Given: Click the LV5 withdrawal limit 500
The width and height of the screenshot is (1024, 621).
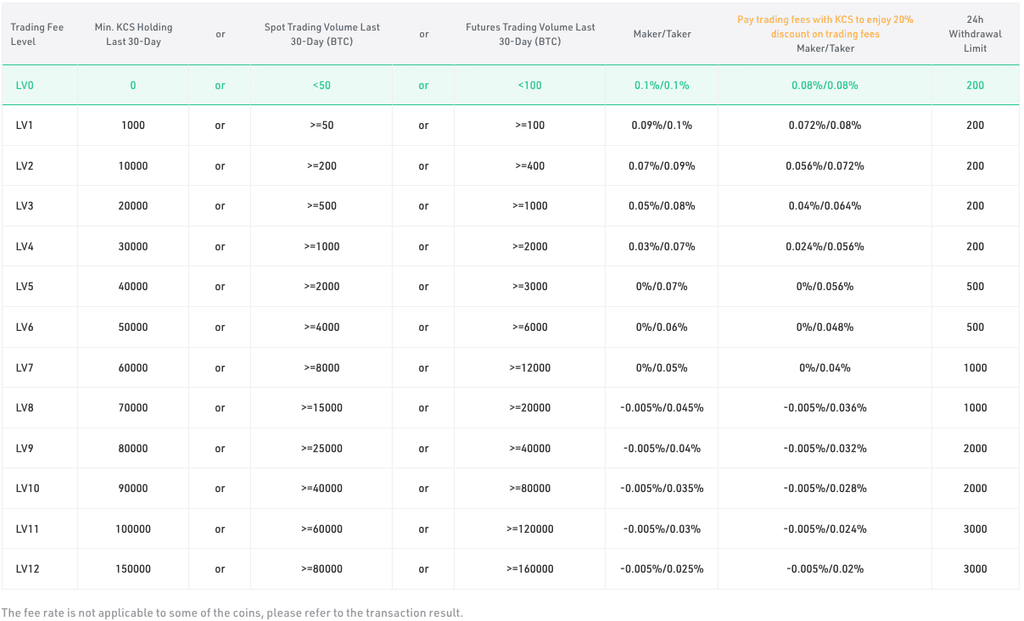Looking at the screenshot, I should coord(975,287).
